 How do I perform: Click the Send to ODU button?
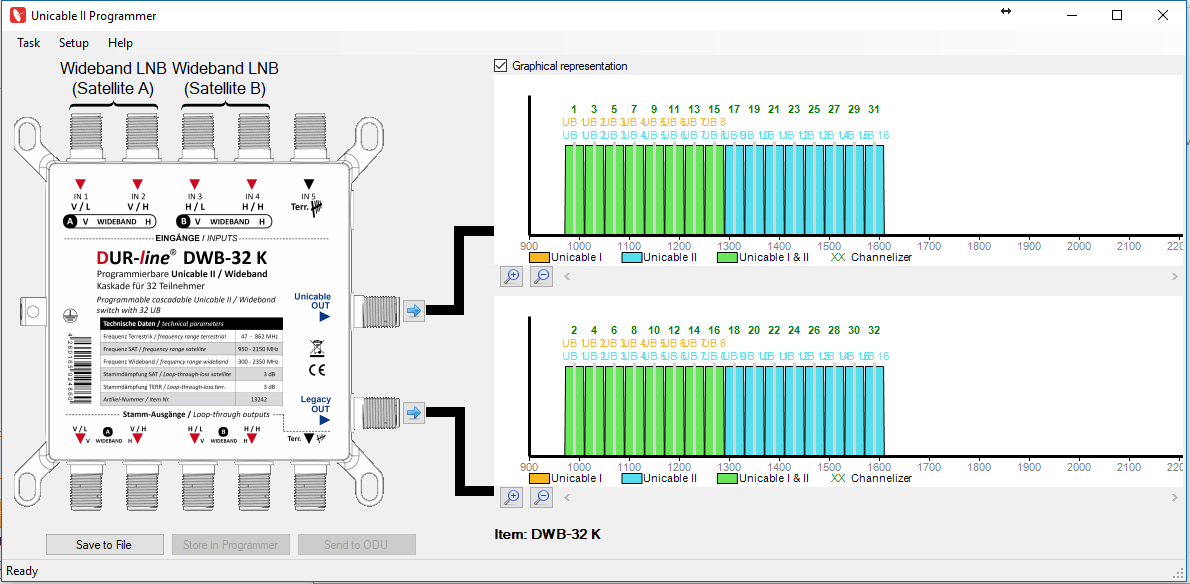(355, 545)
